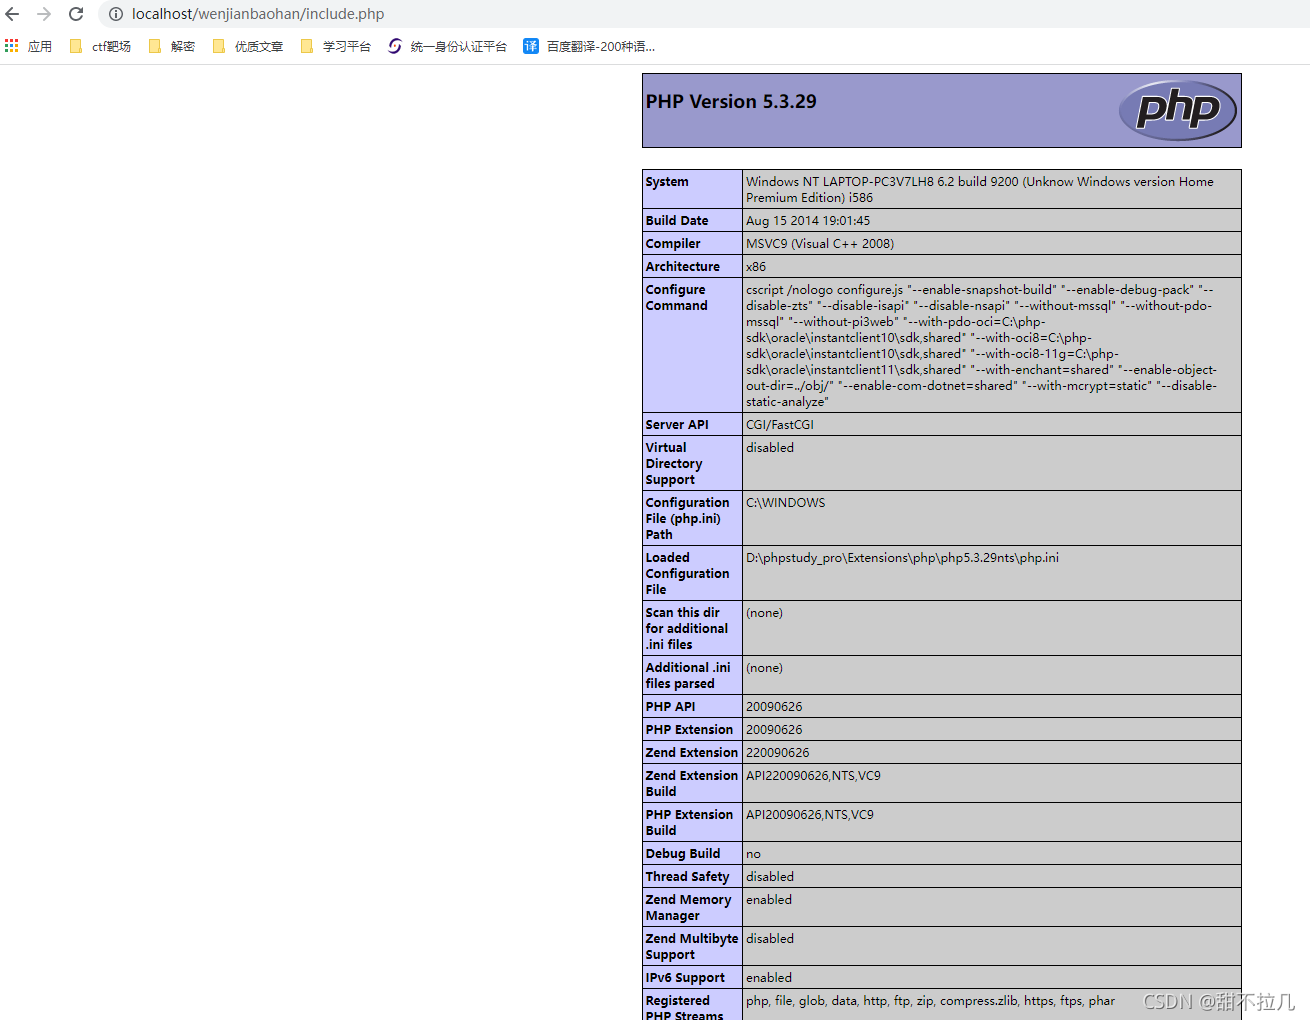Click the PHP logo image
Screen dimensions: 1310x1020
[1178, 110]
